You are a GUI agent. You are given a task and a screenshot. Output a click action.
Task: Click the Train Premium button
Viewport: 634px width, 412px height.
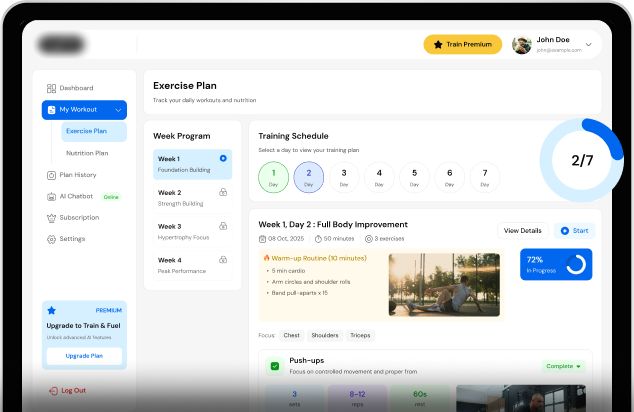pyautogui.click(x=462, y=44)
